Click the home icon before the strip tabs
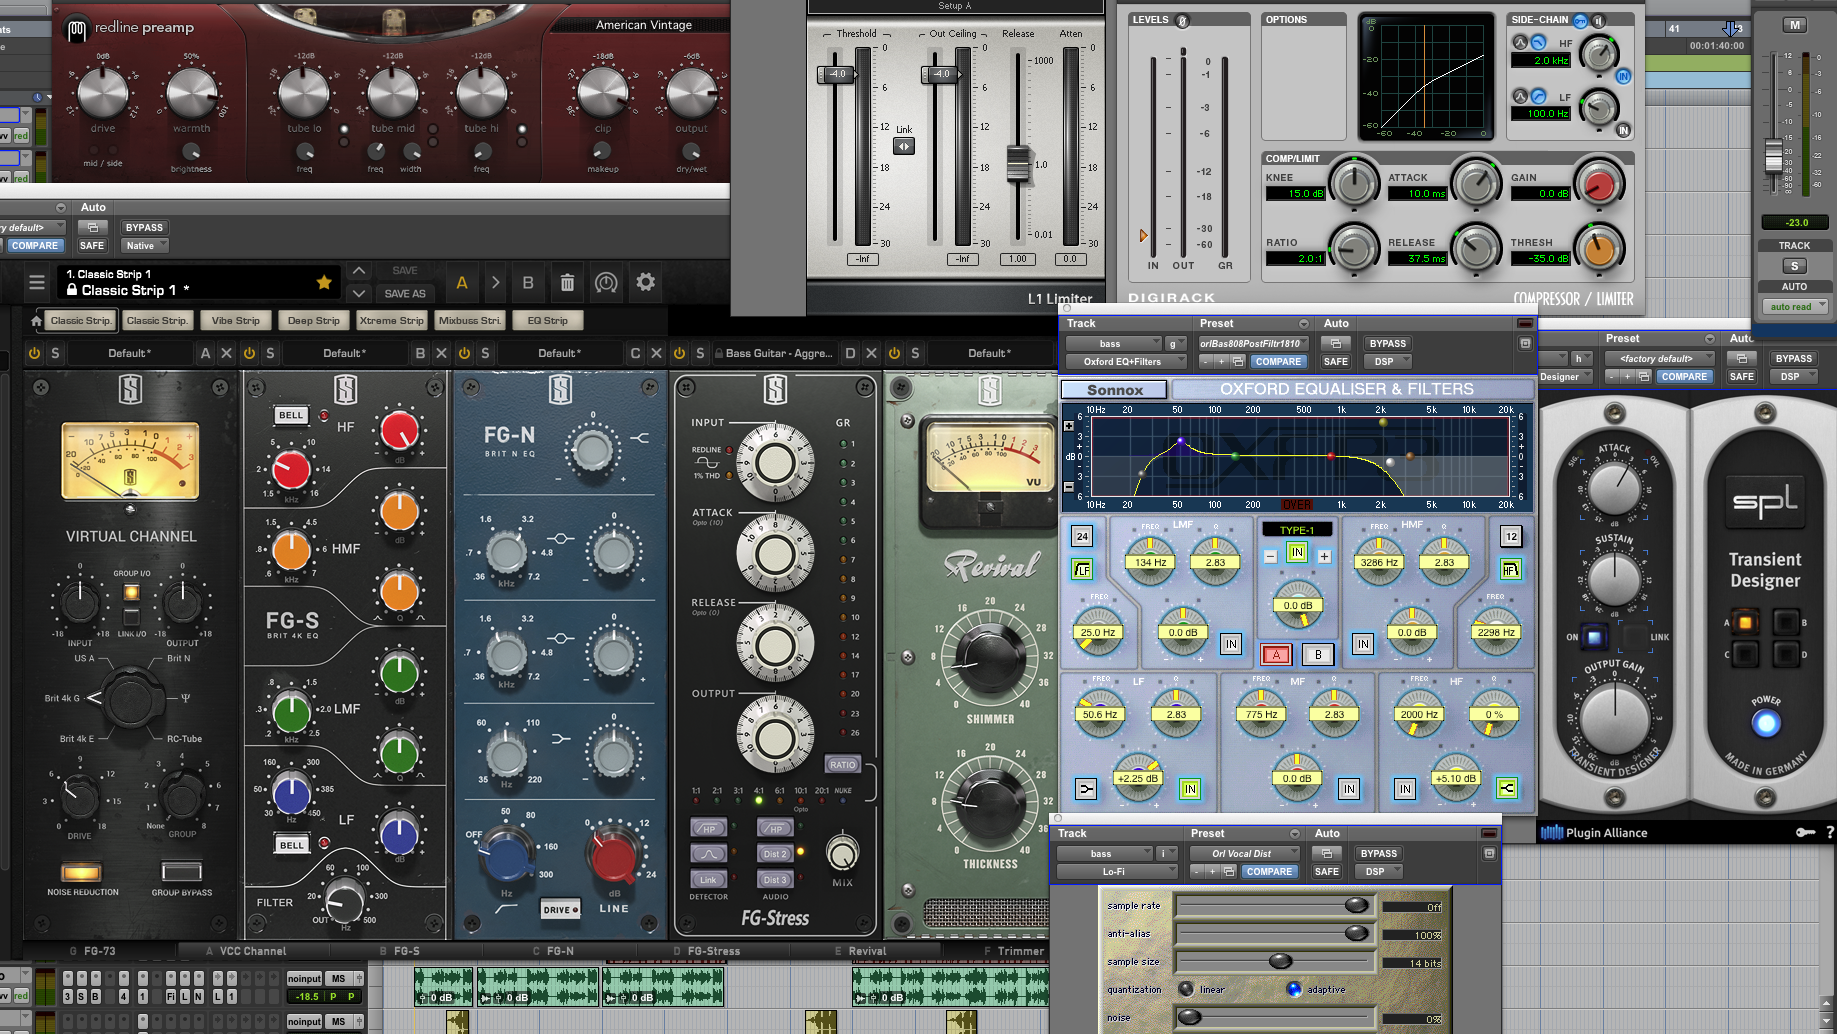This screenshot has height=1034, width=1837. pyautogui.click(x=37, y=321)
